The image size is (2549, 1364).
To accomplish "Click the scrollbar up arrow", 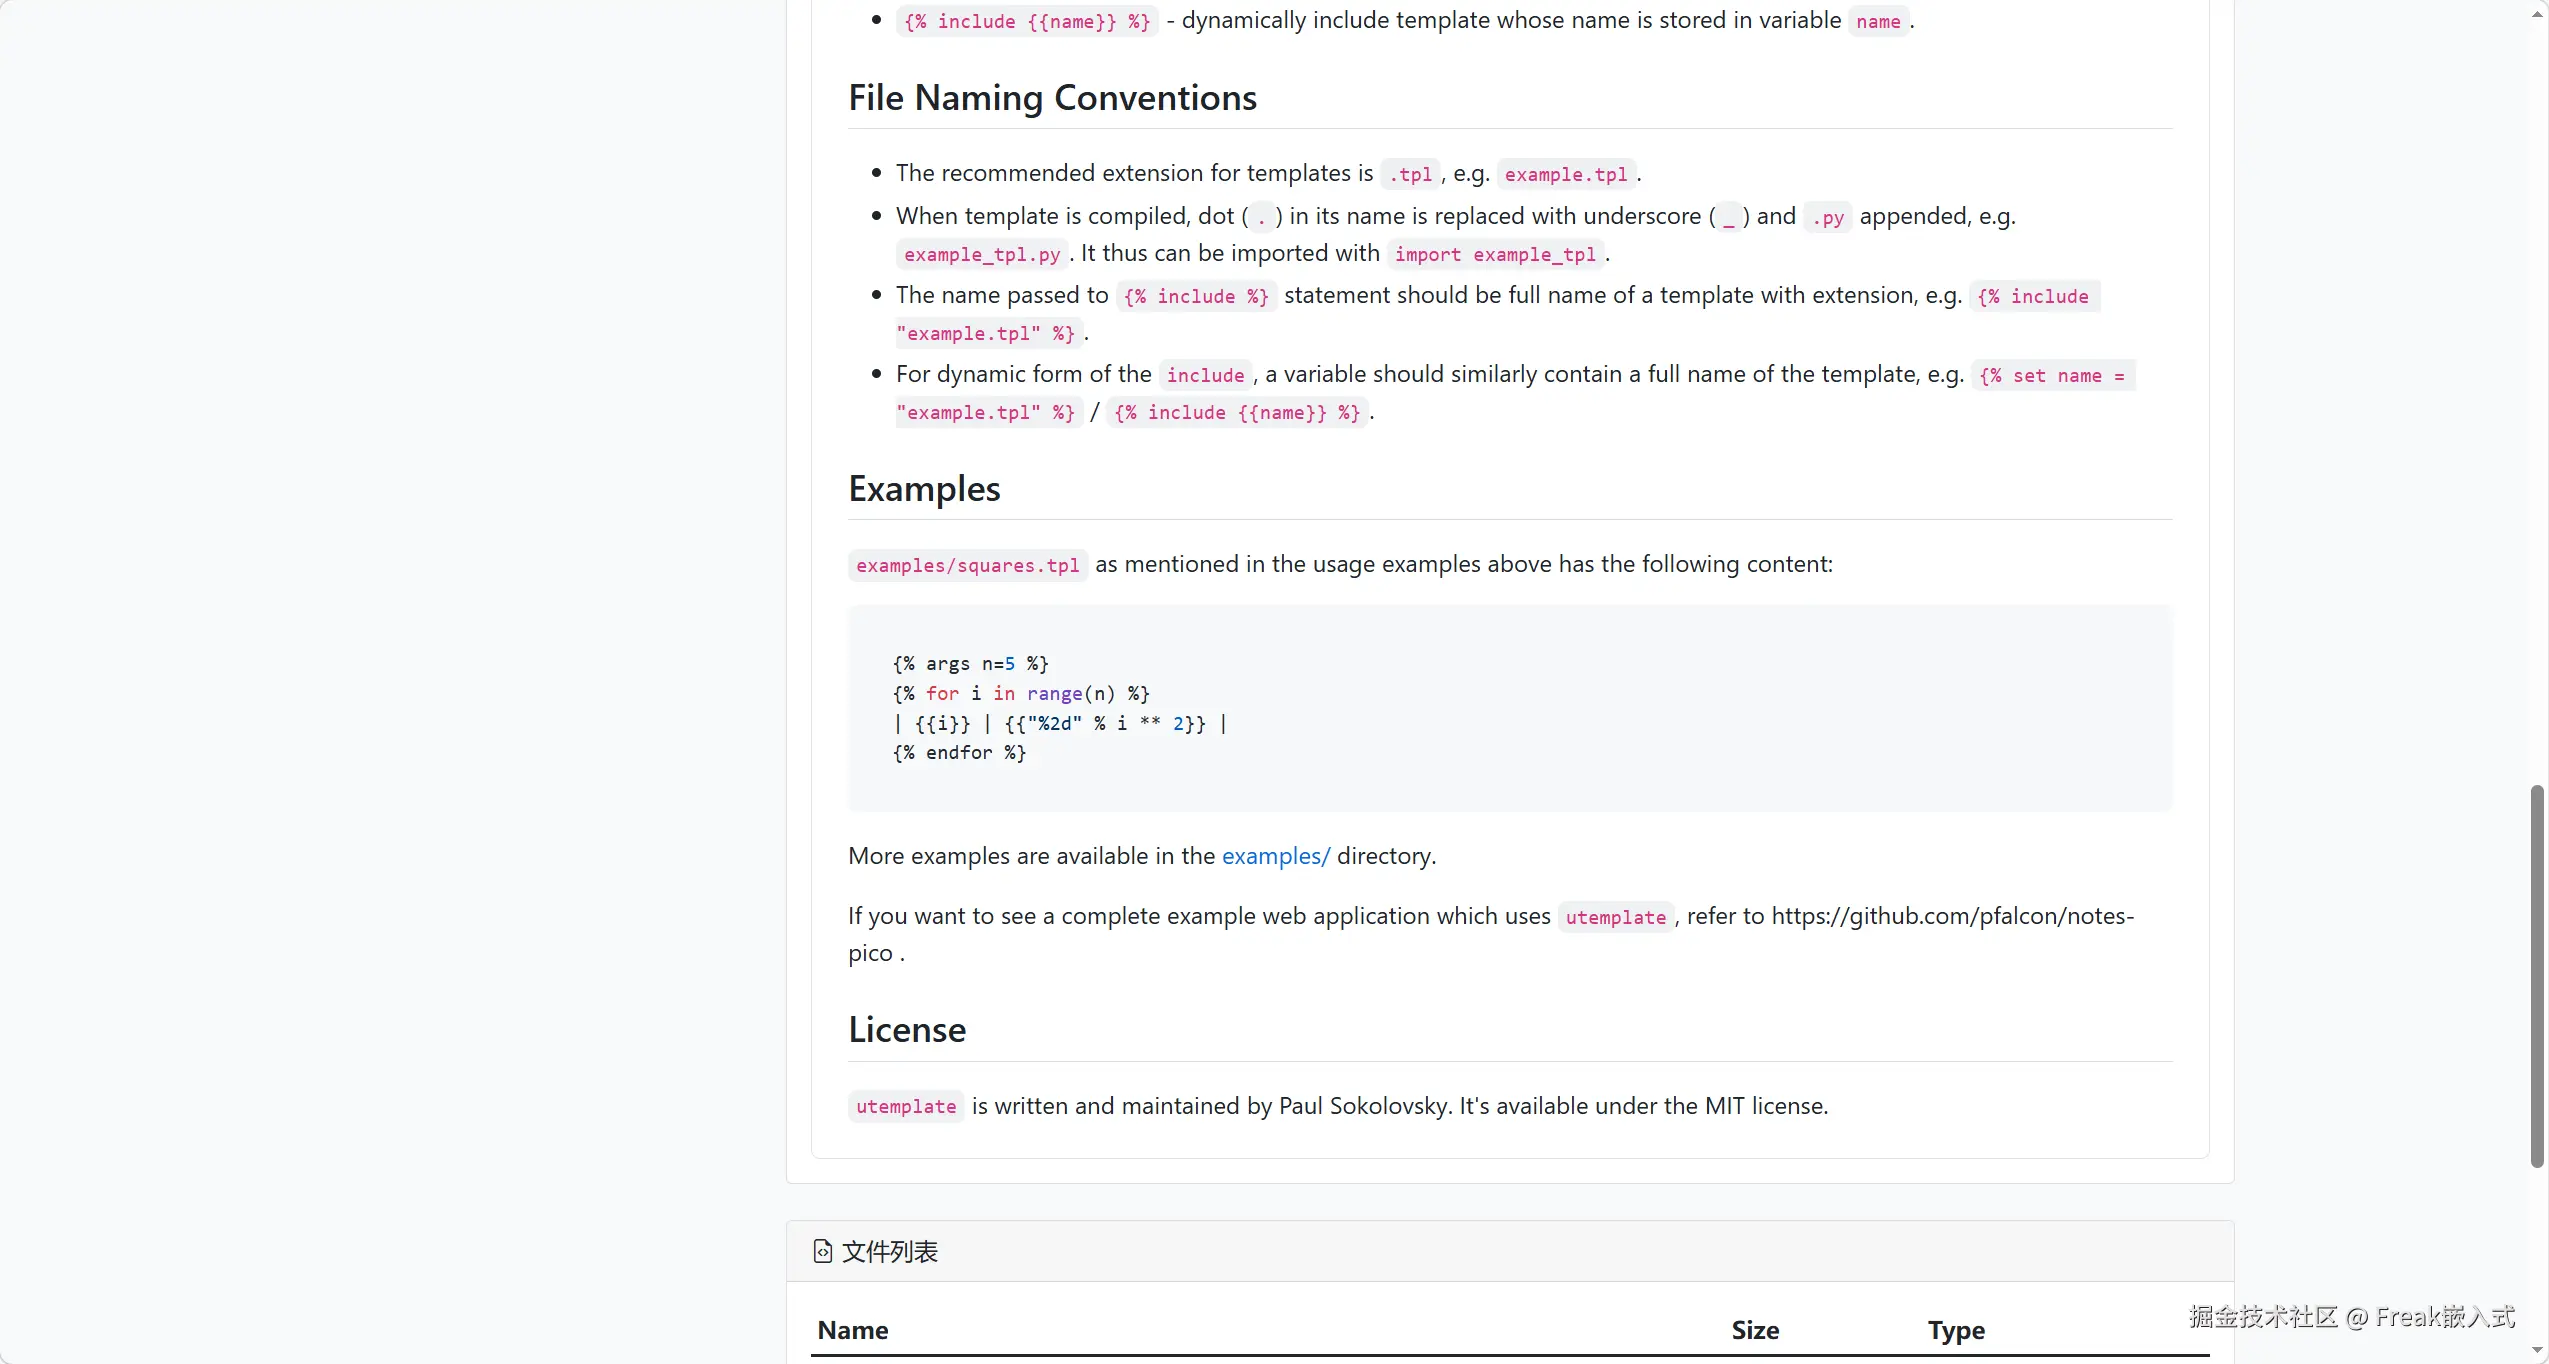I will (x=2538, y=14).
